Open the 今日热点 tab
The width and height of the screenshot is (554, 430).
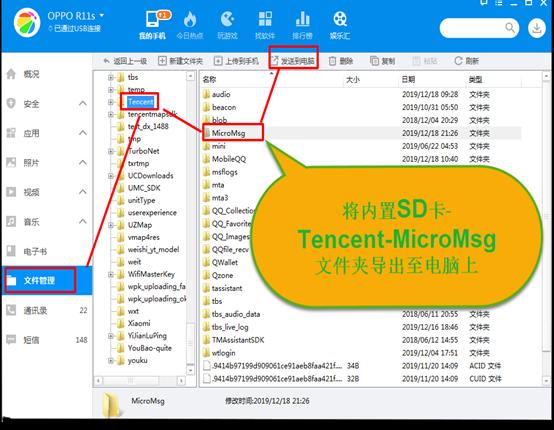190,25
